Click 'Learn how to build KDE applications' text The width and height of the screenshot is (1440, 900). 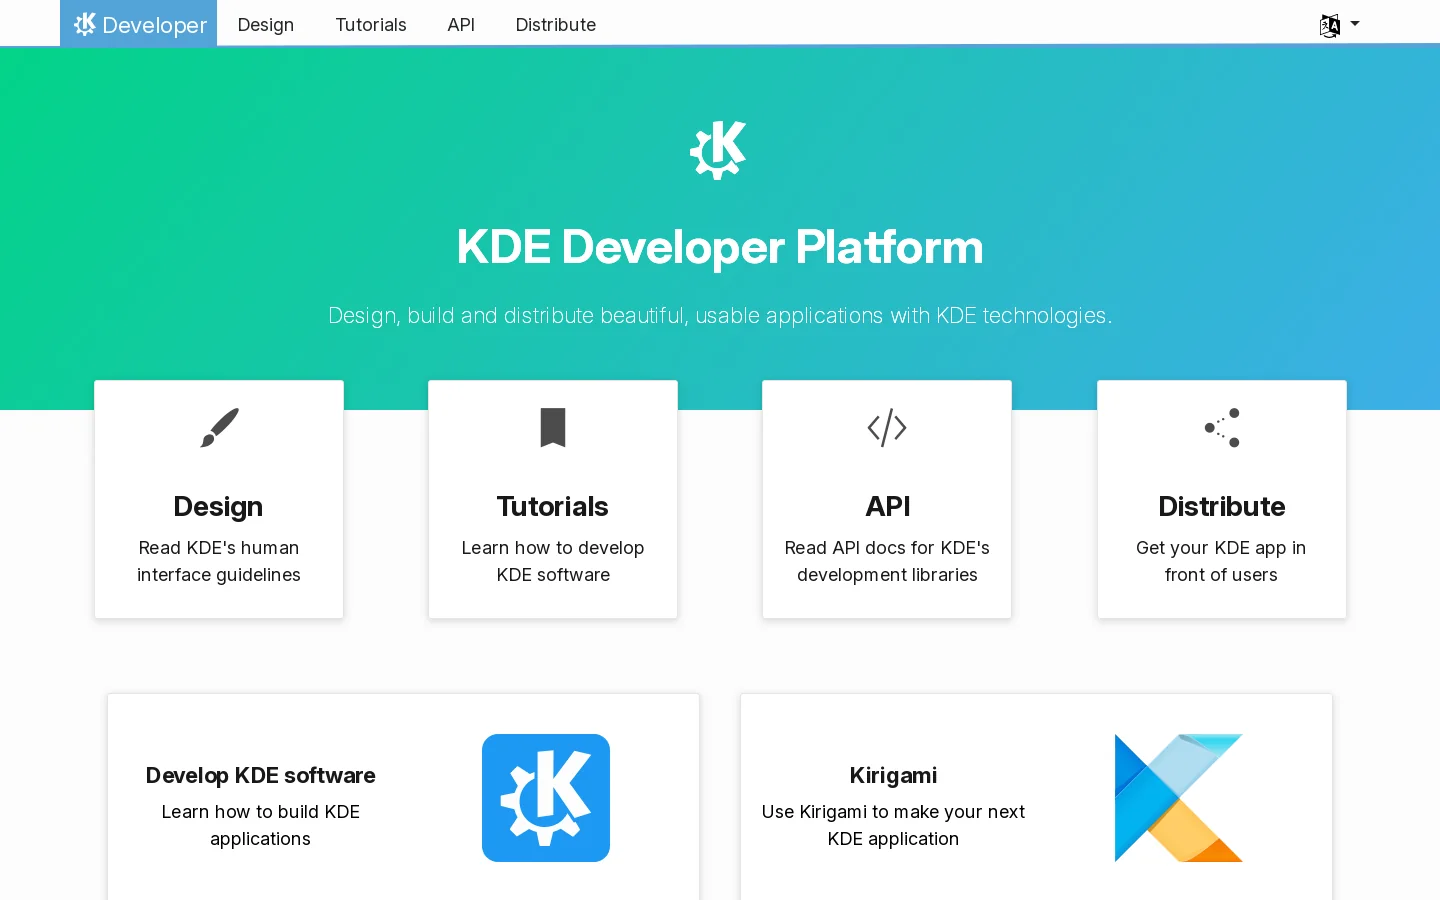(x=260, y=825)
